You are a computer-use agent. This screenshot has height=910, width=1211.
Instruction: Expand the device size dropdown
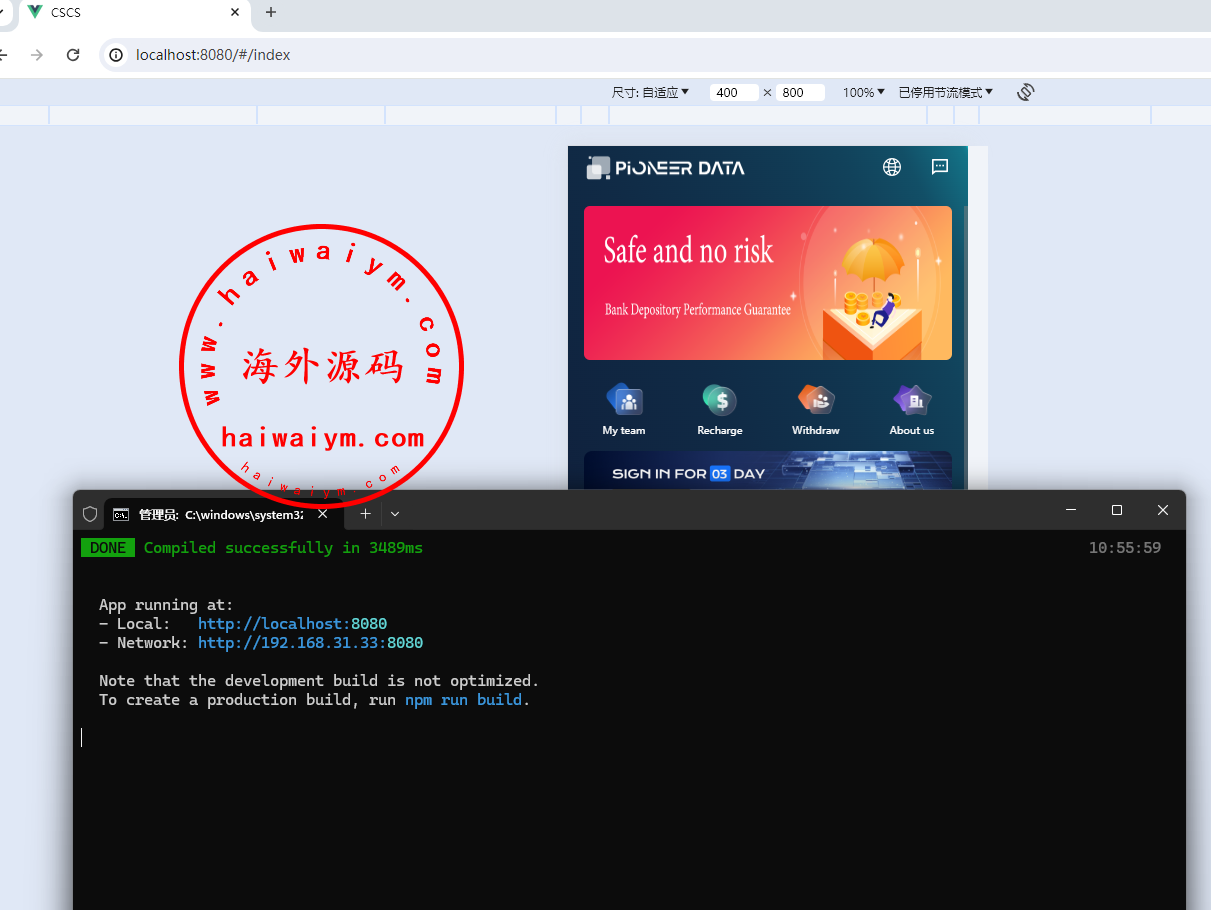[x=651, y=92]
